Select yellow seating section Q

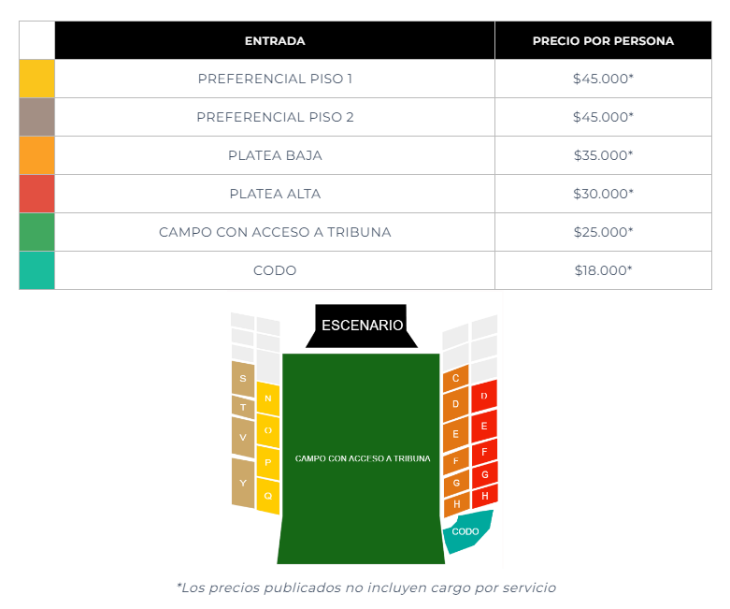268,496
